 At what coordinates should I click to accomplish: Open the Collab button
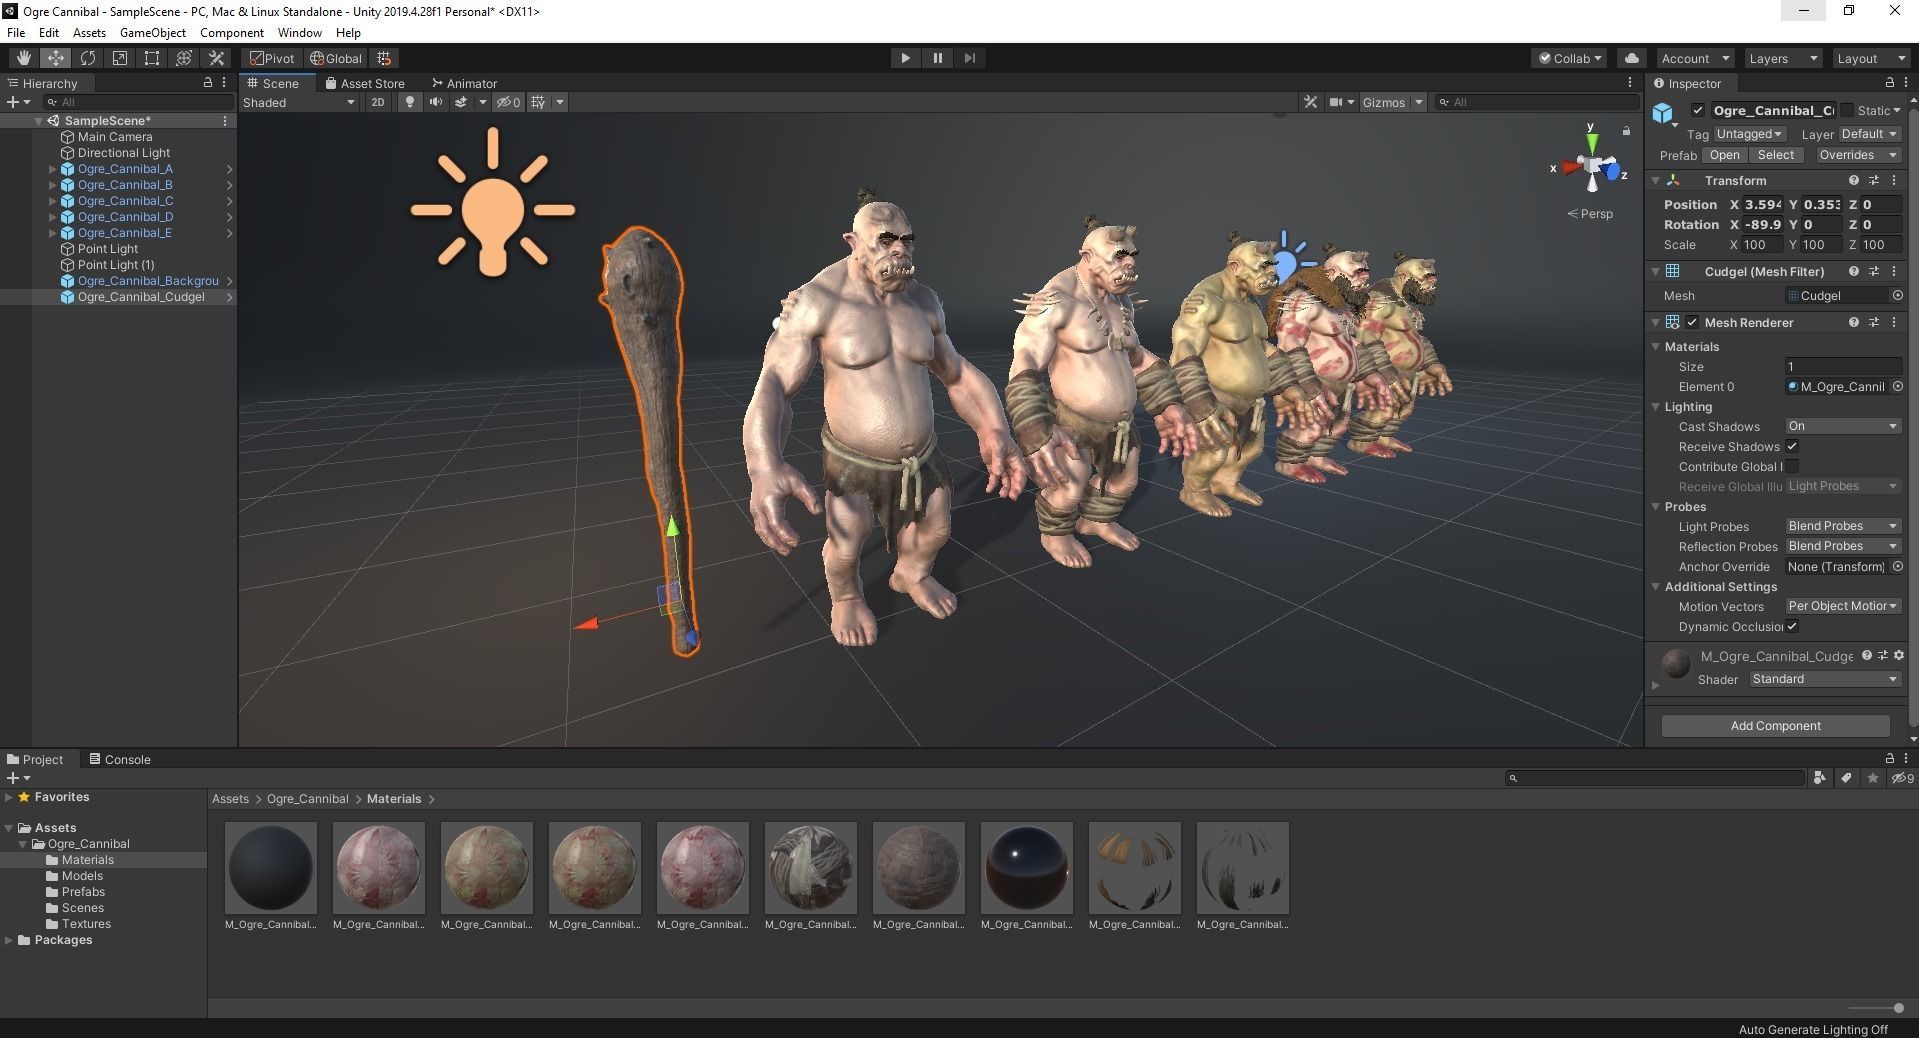1570,58
